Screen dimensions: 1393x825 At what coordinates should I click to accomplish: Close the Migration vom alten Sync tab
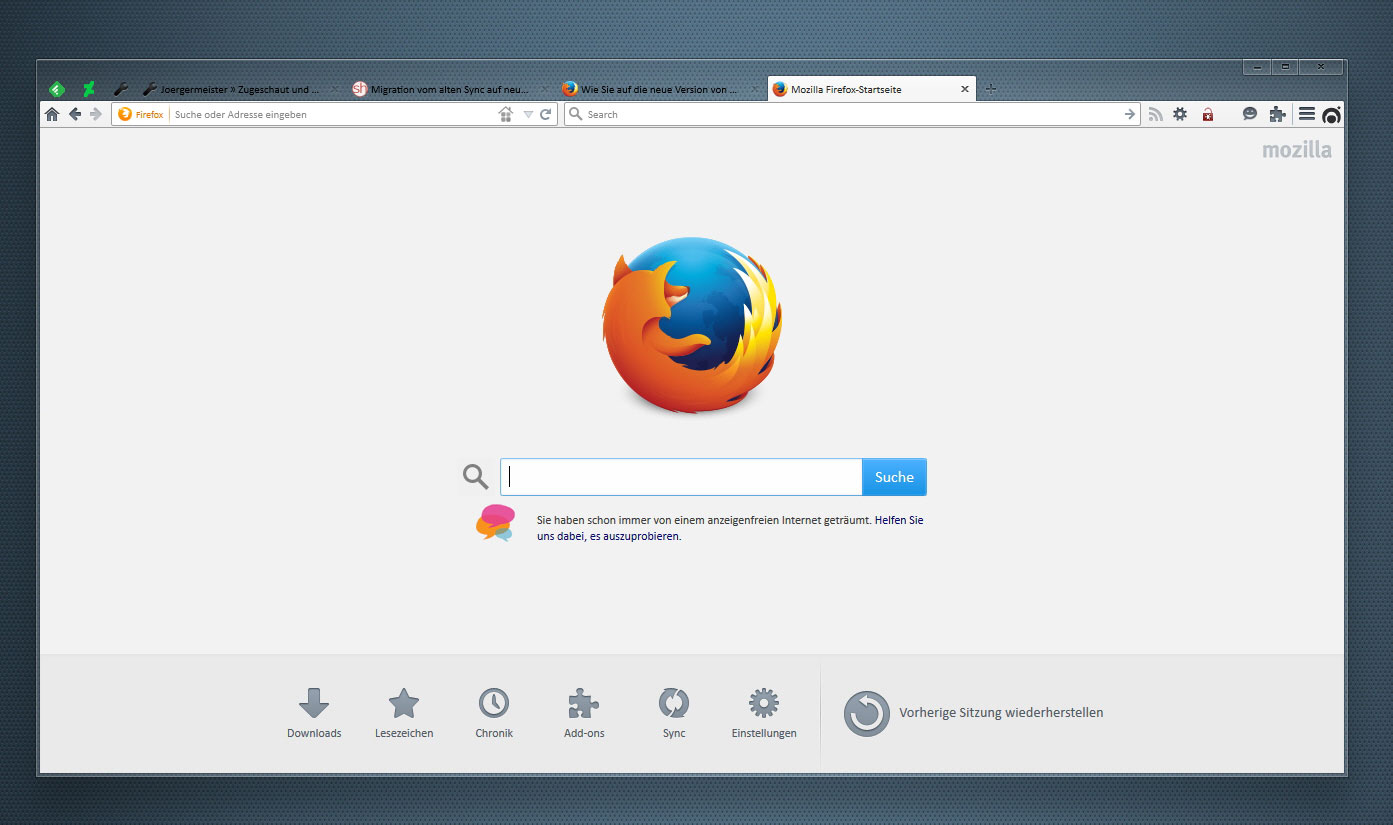tap(543, 89)
